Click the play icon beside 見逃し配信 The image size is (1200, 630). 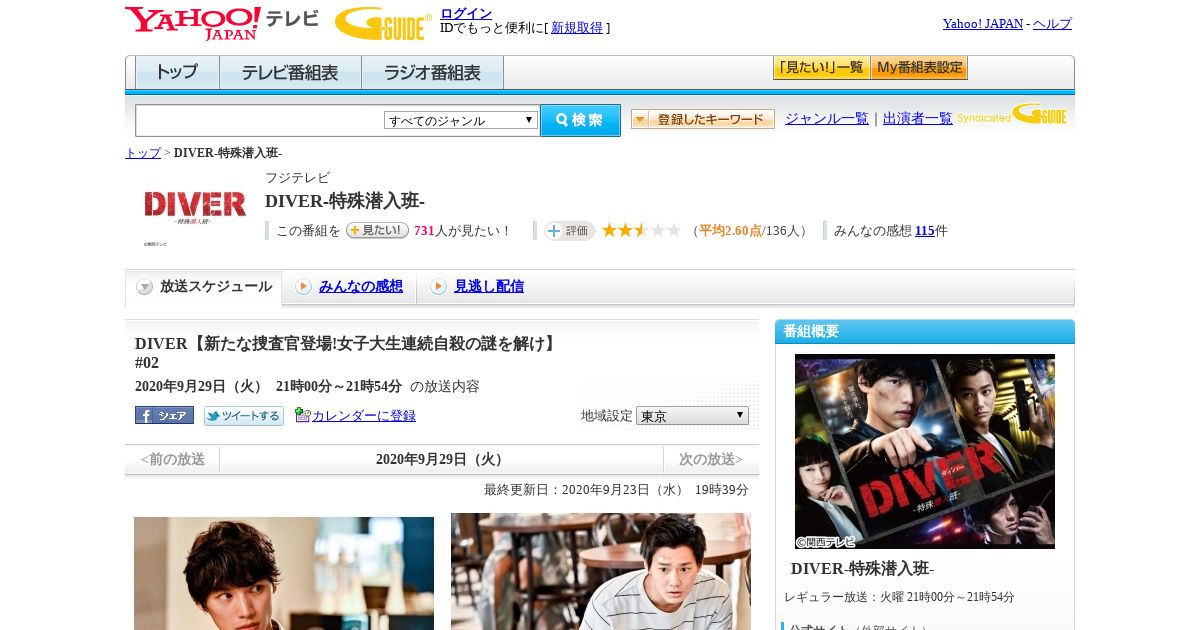coord(438,287)
